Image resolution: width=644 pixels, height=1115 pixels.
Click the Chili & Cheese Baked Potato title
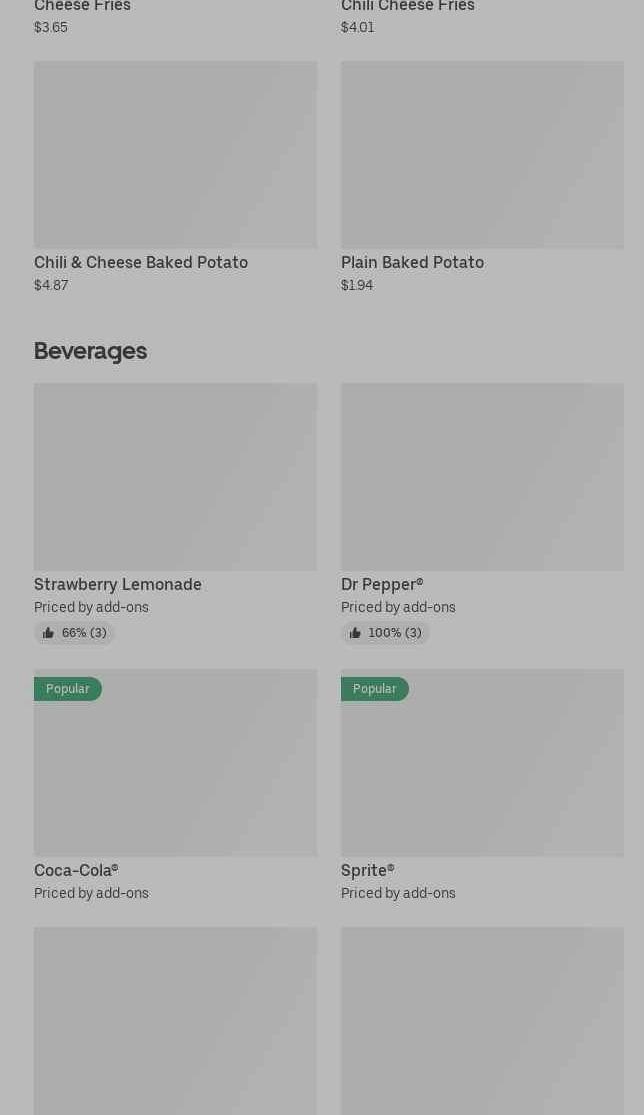coord(141,262)
